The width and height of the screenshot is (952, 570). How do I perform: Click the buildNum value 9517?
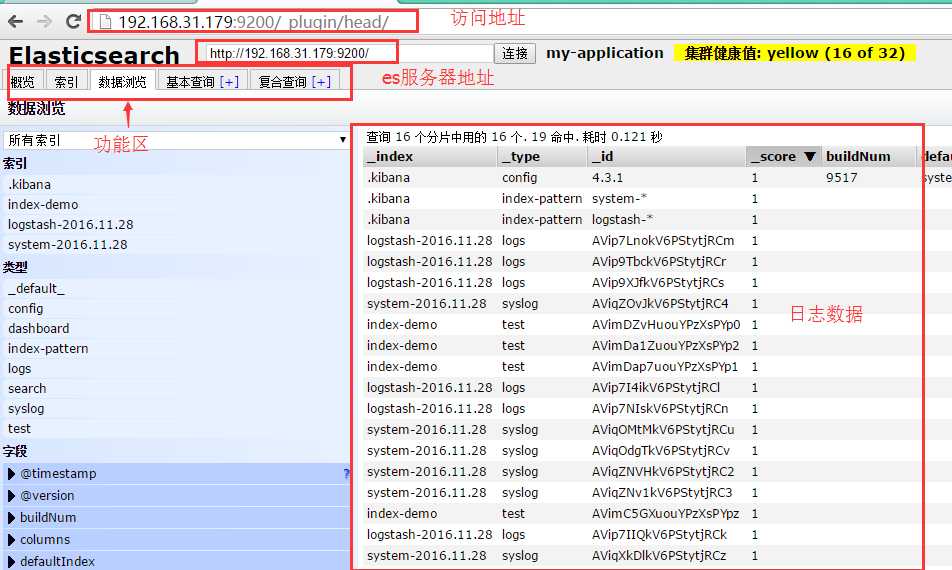842,178
